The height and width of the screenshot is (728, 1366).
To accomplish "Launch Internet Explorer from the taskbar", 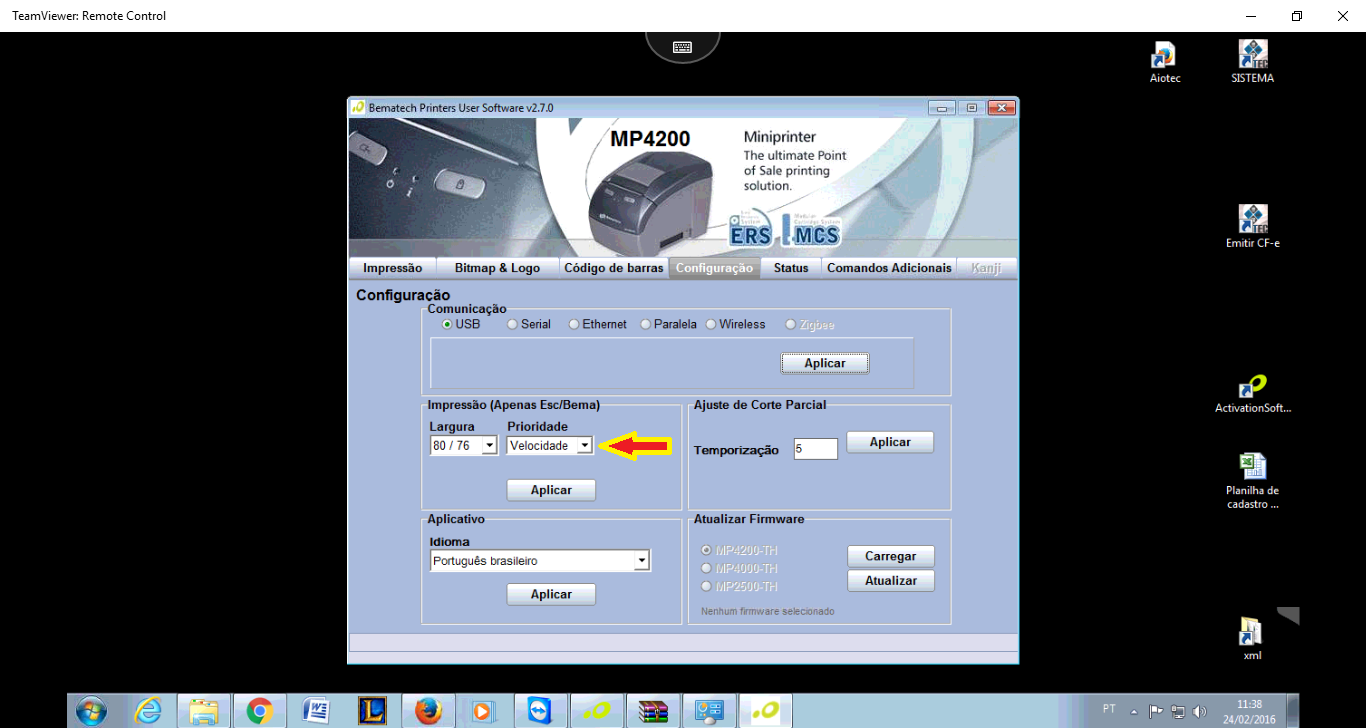I will (148, 711).
